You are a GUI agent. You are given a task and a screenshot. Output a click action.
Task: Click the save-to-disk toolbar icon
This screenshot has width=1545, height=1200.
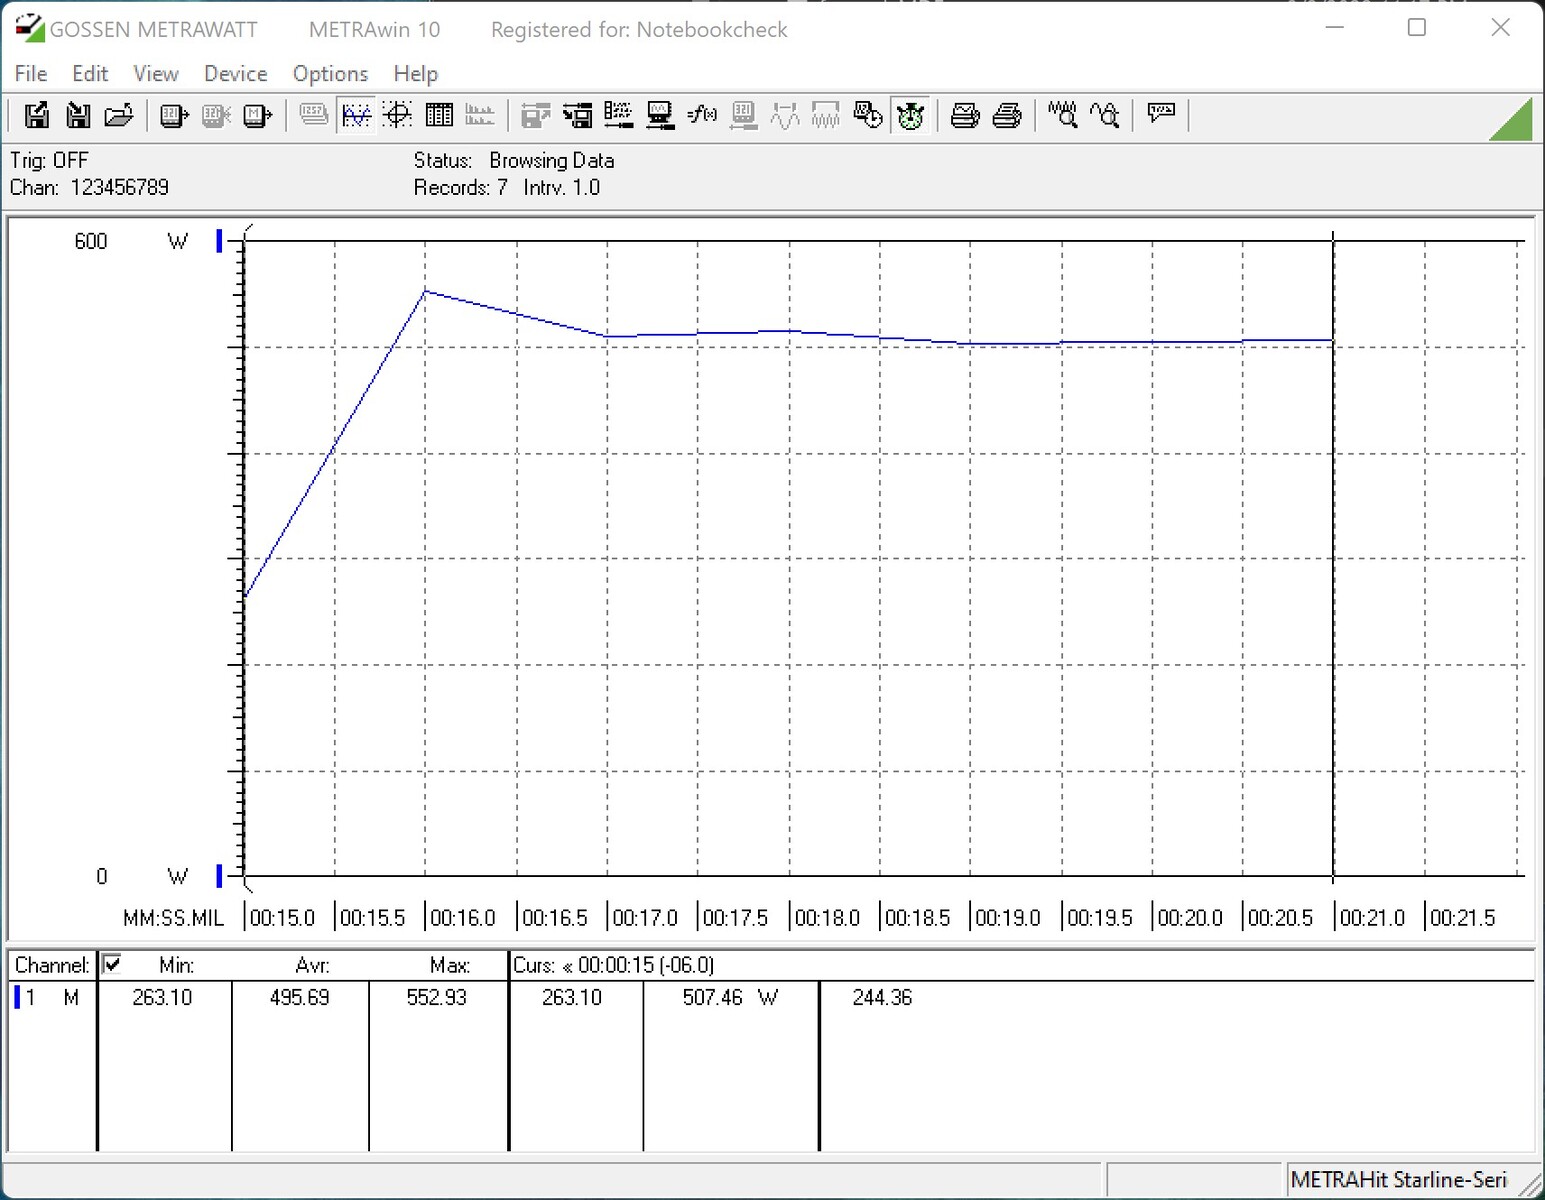coord(37,116)
